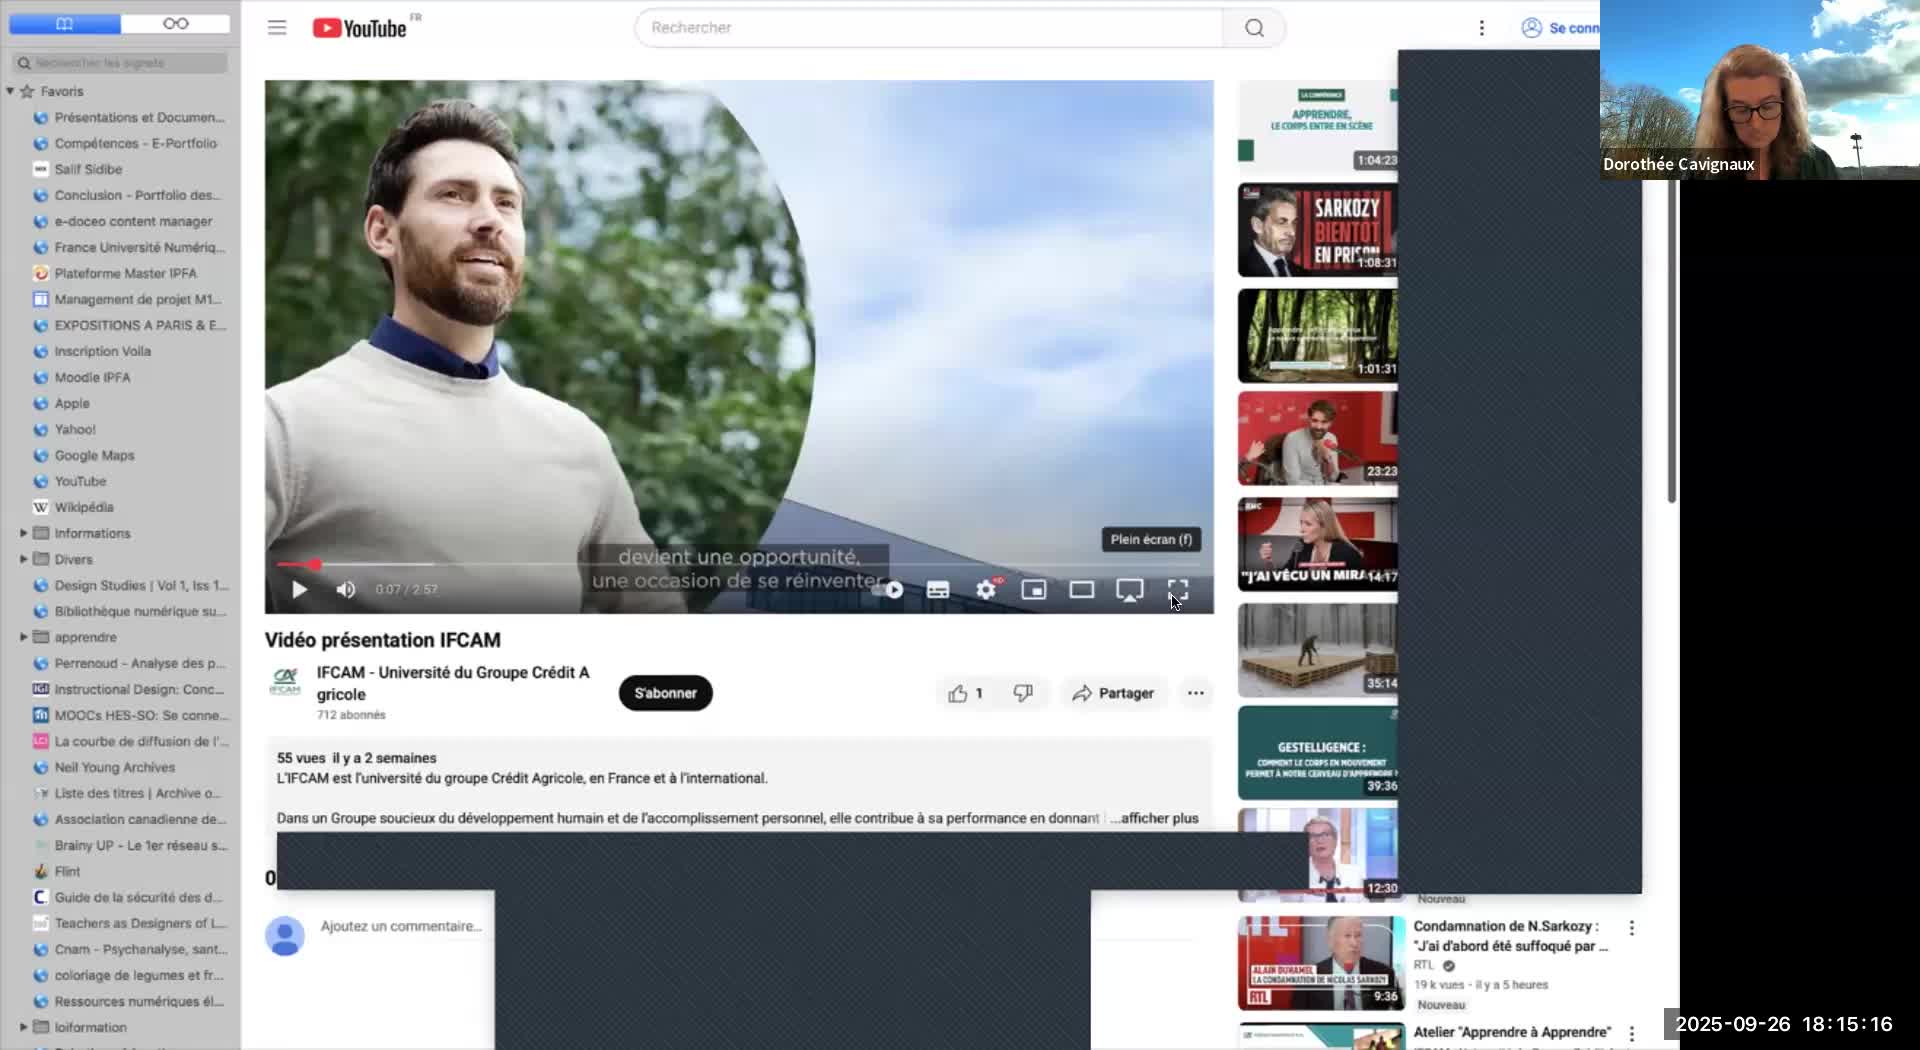
Task: Expand the Informations bookmarks folder
Action: [x=23, y=533]
